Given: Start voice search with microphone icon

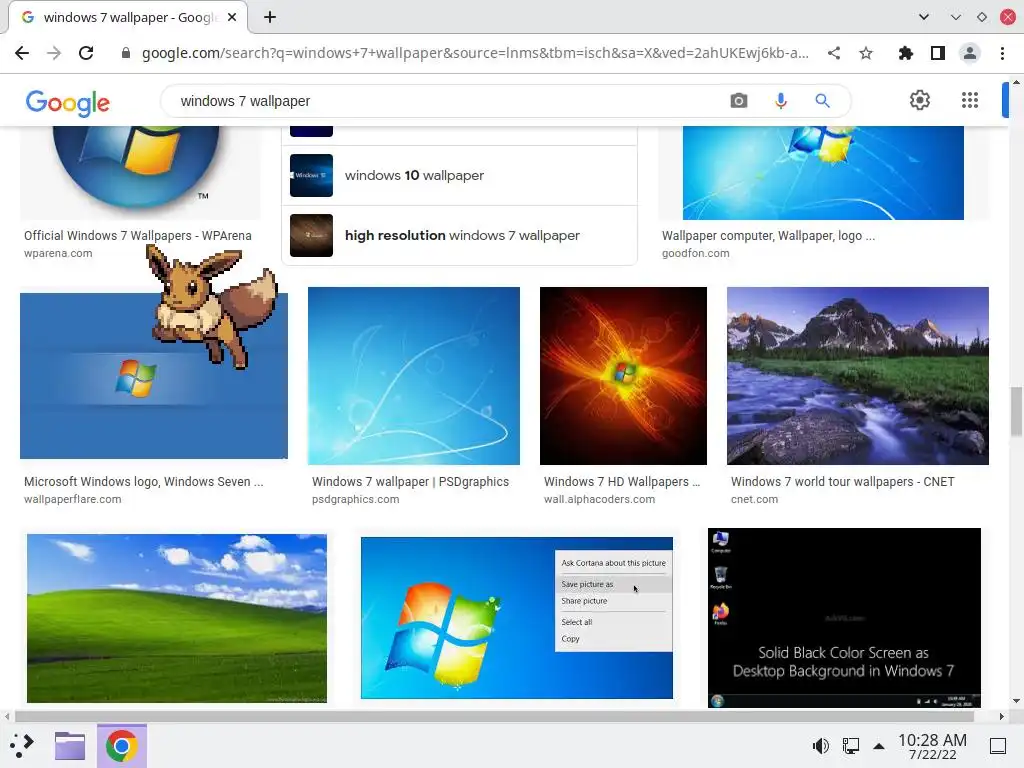Looking at the screenshot, I should point(780,101).
